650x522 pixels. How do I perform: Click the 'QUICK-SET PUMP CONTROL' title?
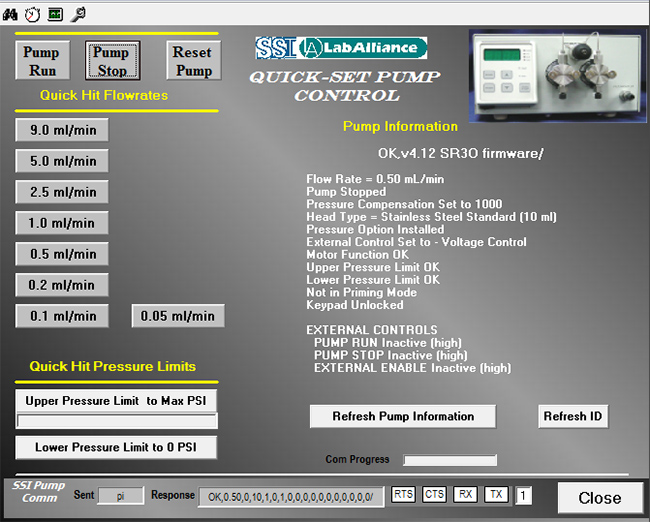[345, 86]
